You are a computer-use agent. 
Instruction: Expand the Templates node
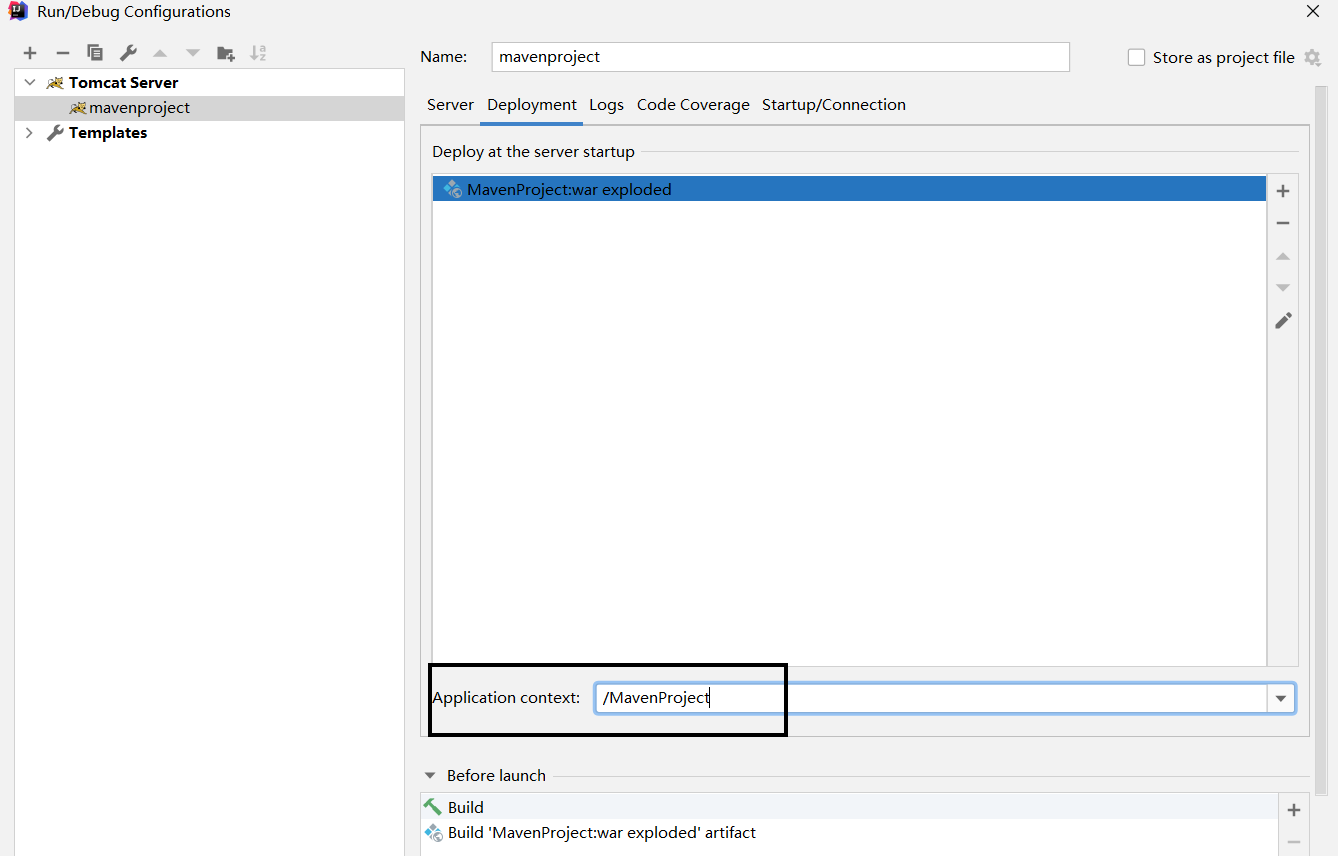(x=29, y=132)
